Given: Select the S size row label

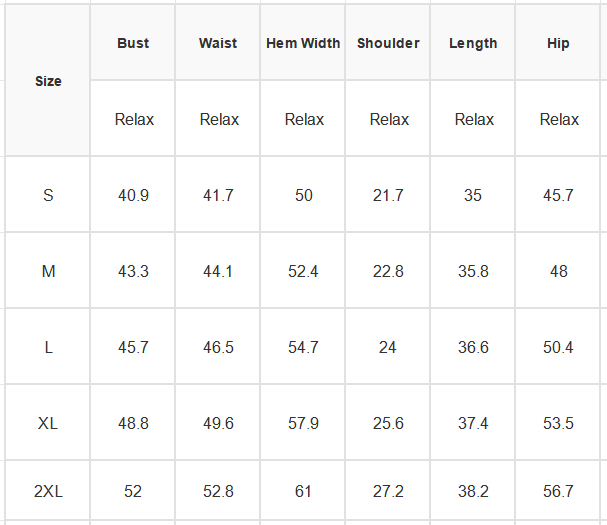Looking at the screenshot, I should pos(48,195).
